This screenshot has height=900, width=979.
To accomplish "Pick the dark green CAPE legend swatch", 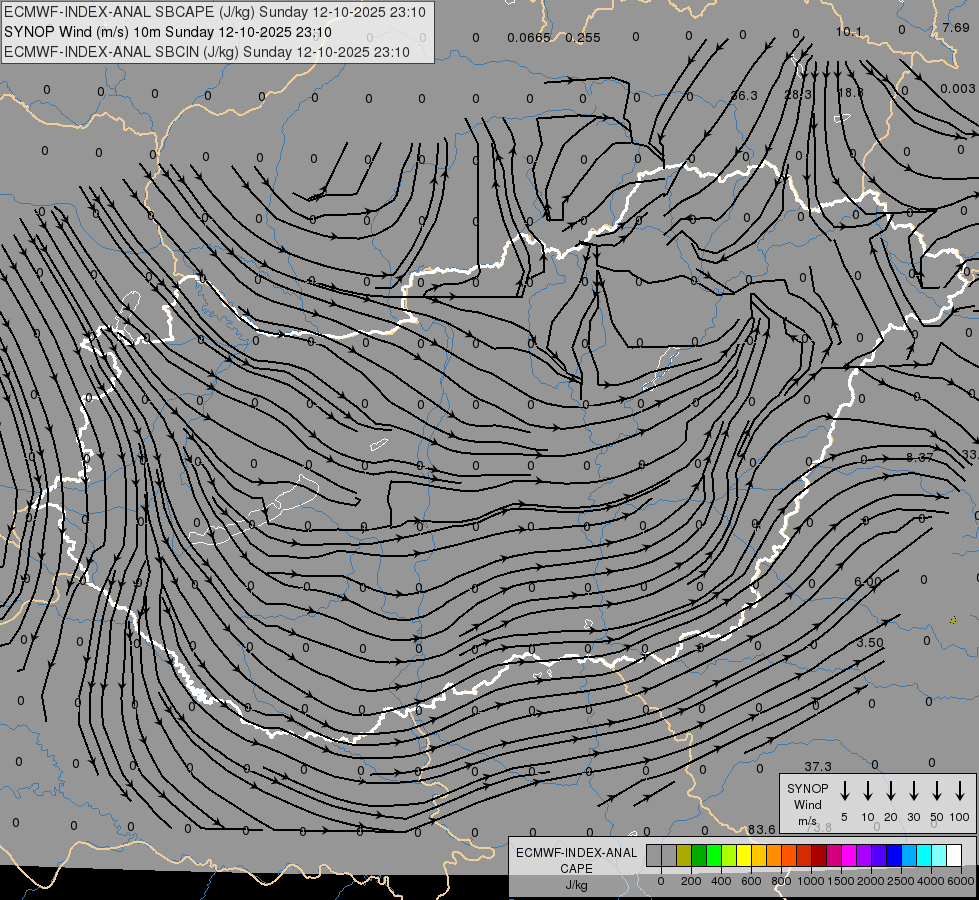I will pyautogui.click(x=699, y=855).
